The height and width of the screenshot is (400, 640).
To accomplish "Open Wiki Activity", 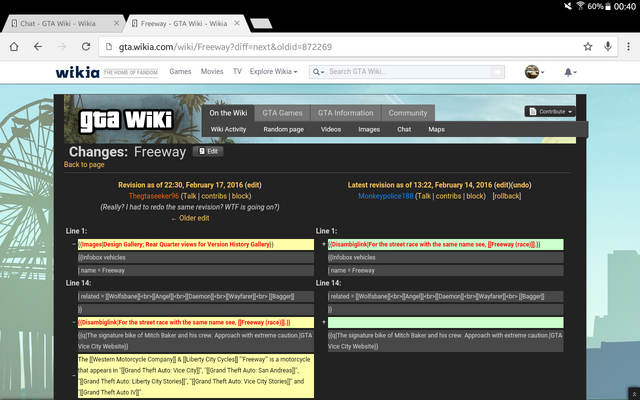I will pyautogui.click(x=228, y=129).
